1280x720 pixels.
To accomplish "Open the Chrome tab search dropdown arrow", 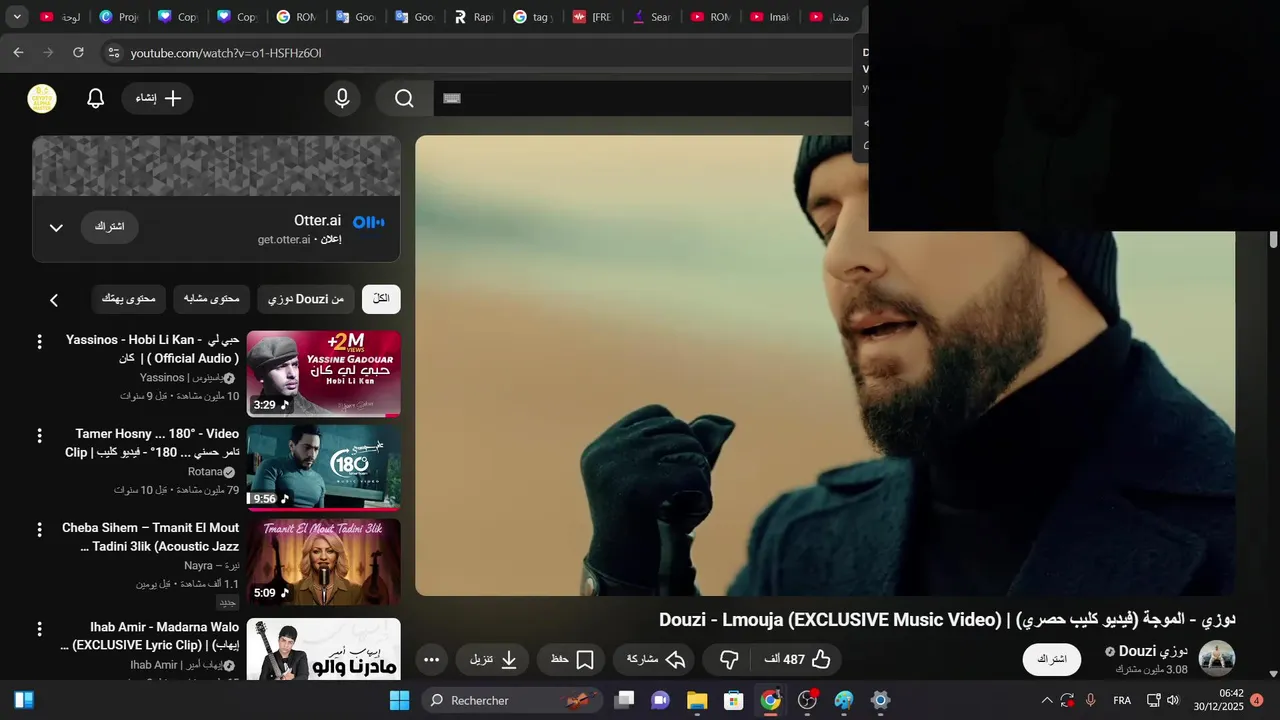I will tap(17, 17).
